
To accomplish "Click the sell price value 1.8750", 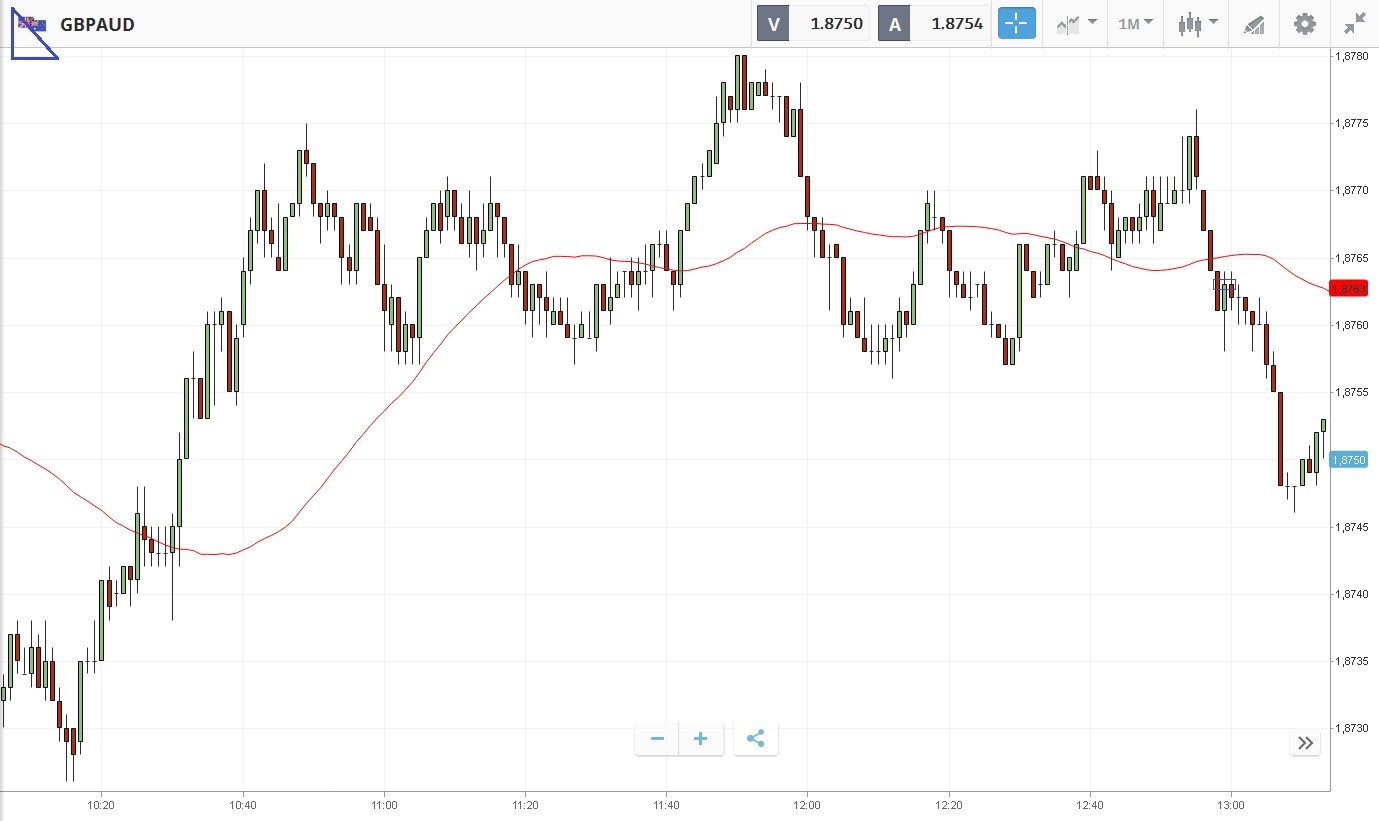I will (836, 23).
